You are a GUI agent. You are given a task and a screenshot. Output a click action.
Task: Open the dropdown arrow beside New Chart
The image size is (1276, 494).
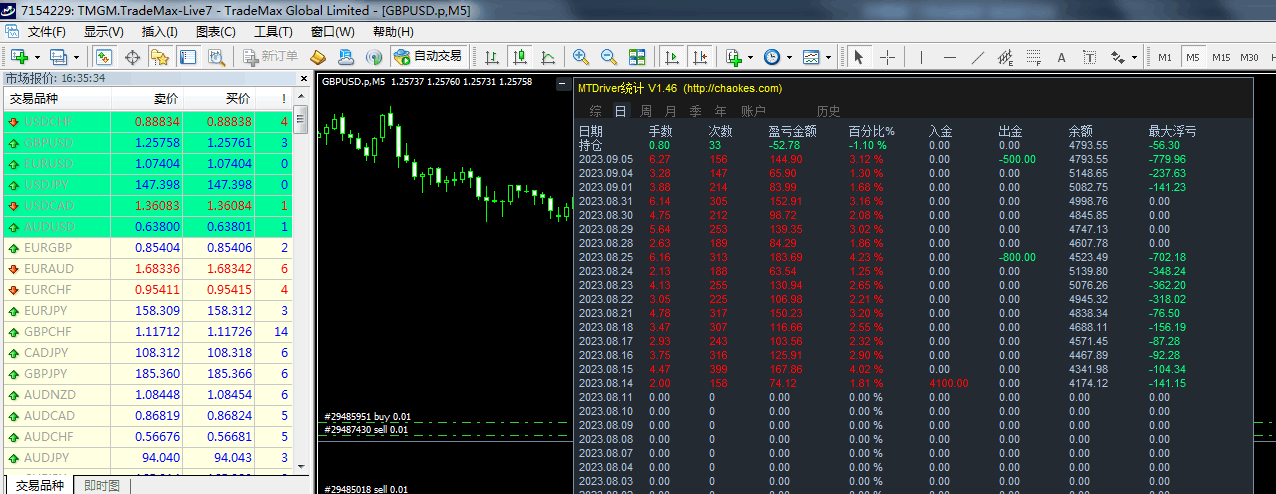click(36, 57)
